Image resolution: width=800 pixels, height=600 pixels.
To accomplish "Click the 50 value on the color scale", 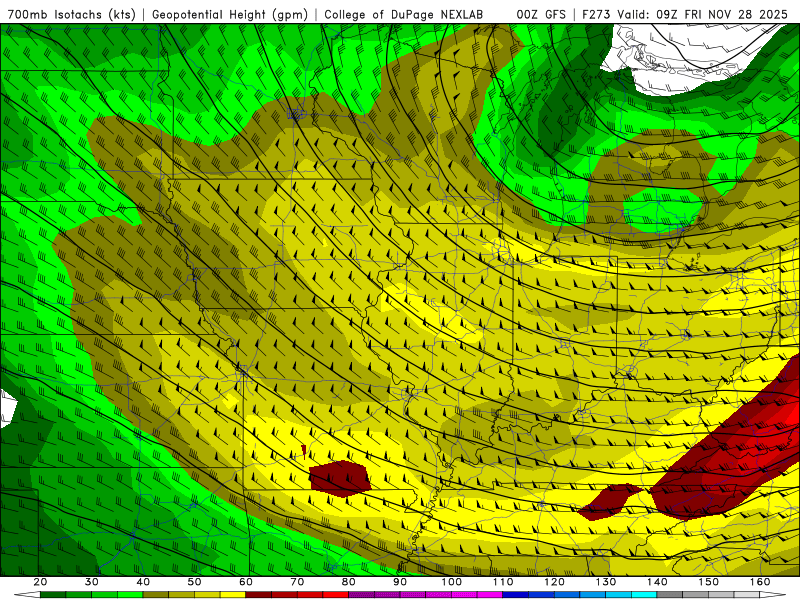I will (194, 582).
